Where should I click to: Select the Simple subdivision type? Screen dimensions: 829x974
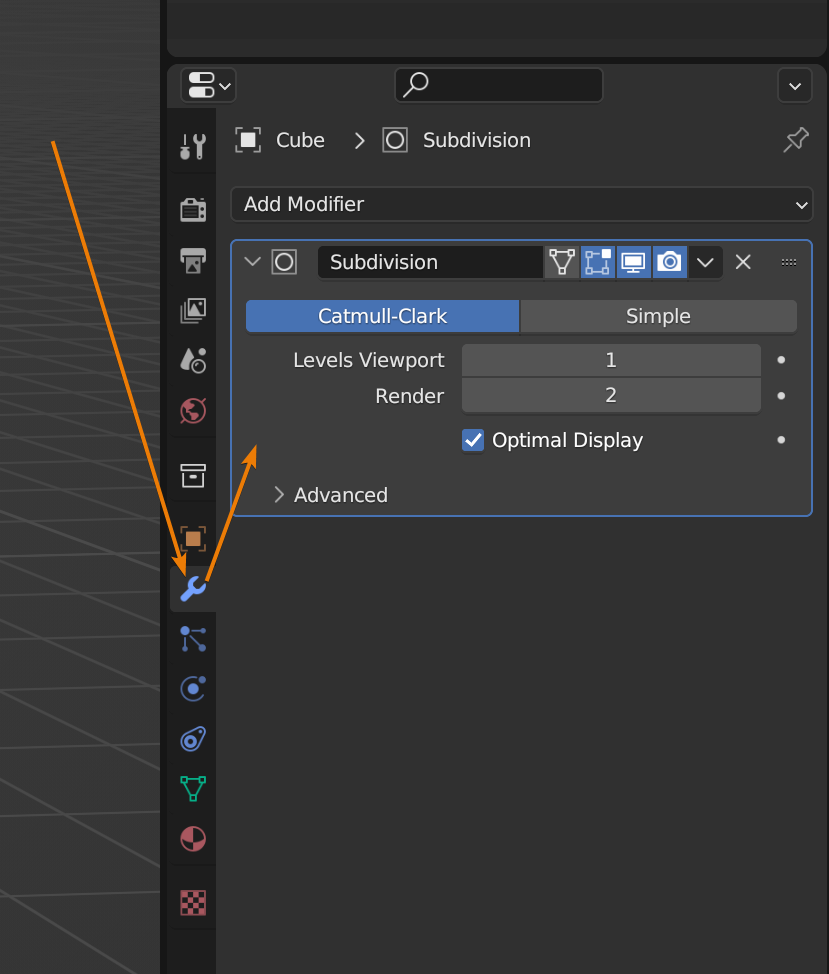(658, 316)
